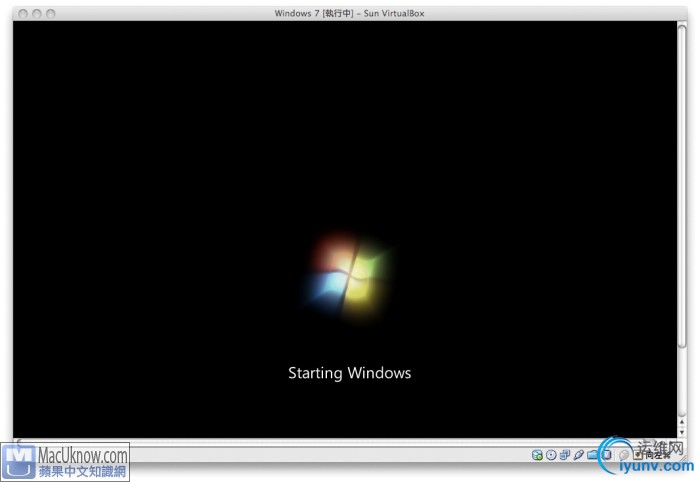Click the virtualization V indicator icon
The width and height of the screenshot is (700, 482).
coord(607,455)
